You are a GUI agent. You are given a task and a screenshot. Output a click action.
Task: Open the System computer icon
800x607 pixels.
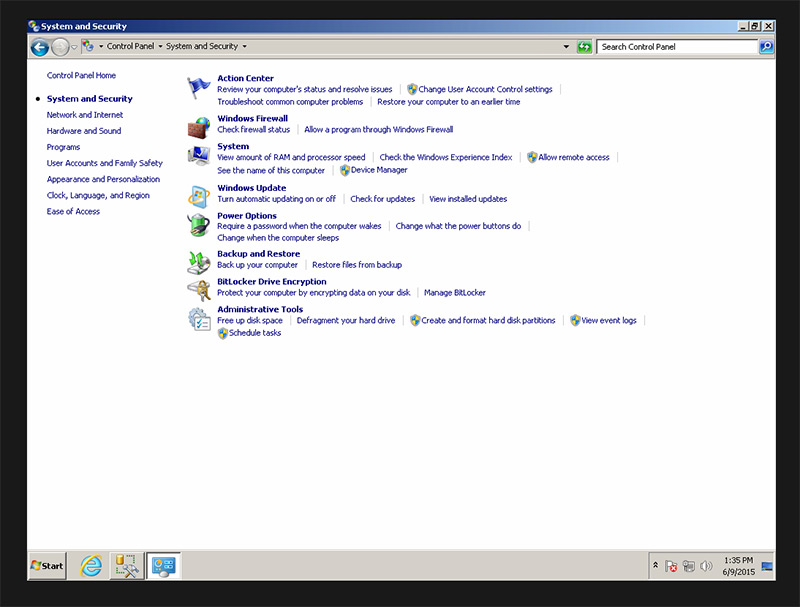pos(198,156)
